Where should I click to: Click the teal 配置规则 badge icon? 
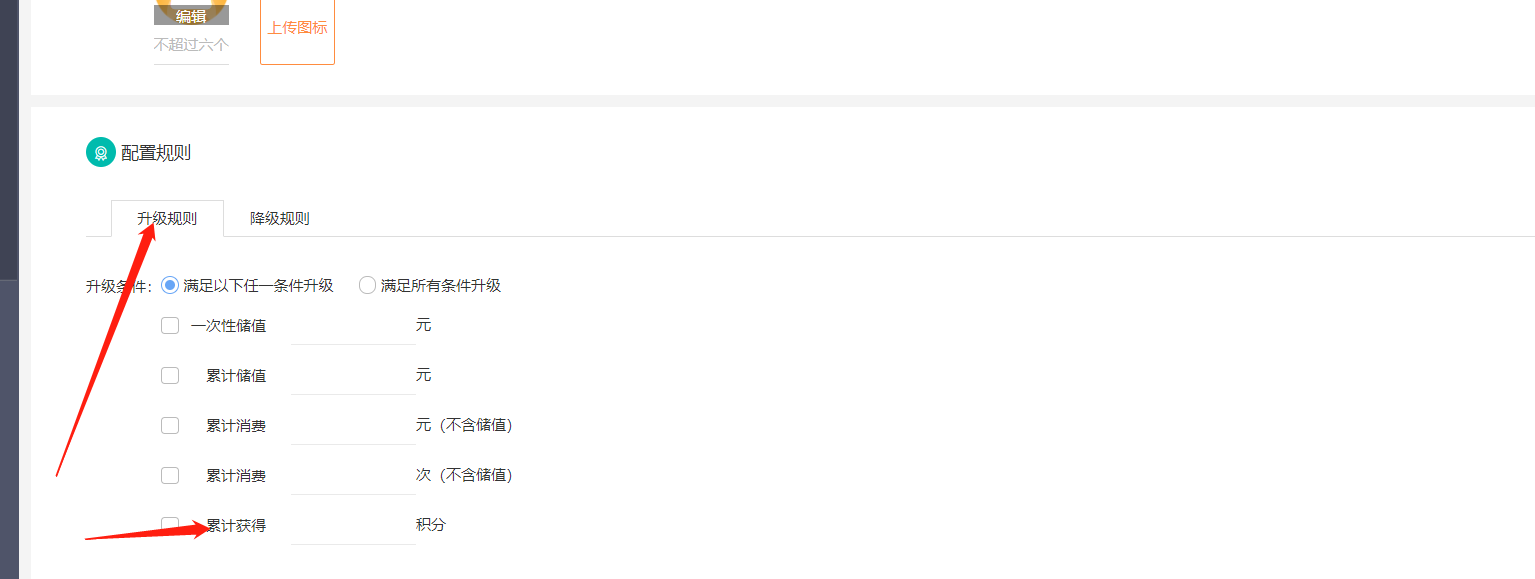101,153
